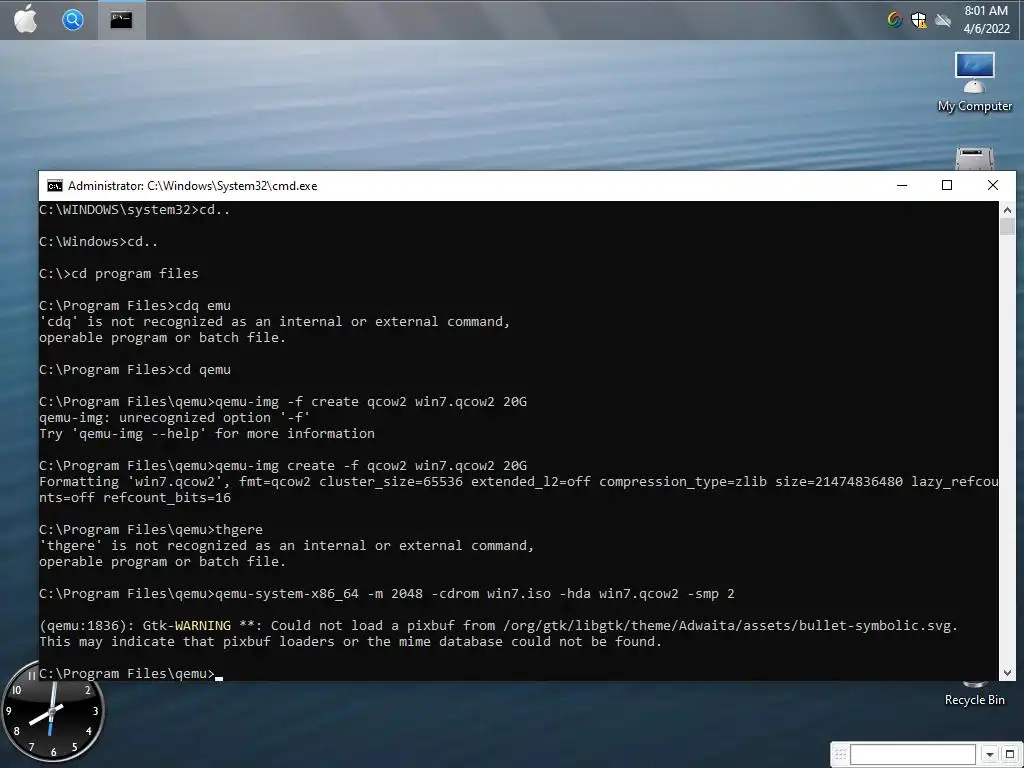Viewport: 1024px width, 768px height.
Task: Open Windows Security shield tray icon
Action: (x=919, y=20)
